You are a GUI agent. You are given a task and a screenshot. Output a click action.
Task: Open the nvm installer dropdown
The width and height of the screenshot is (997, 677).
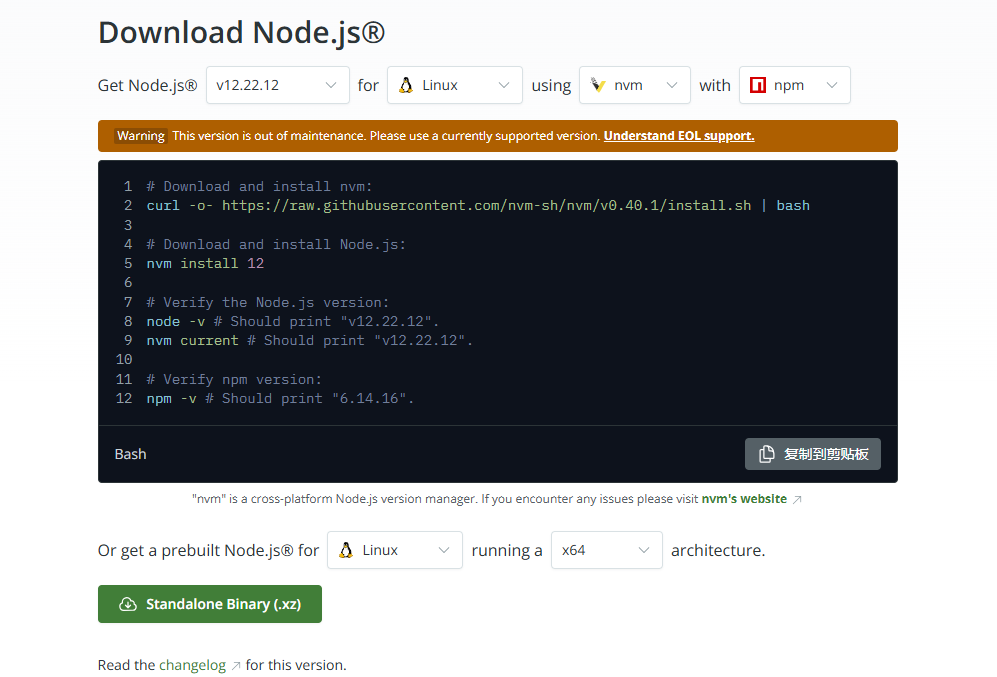[635, 85]
